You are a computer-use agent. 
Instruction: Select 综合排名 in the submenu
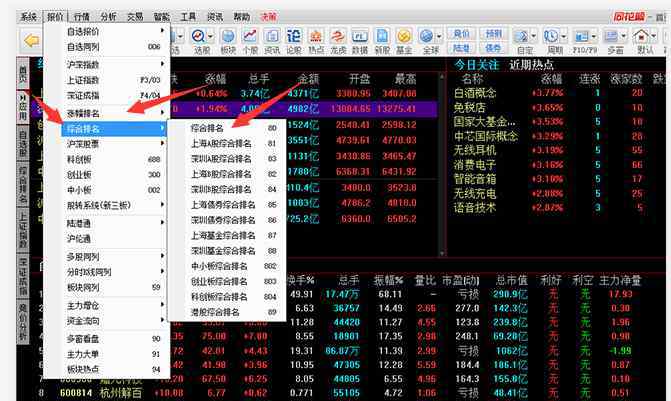[x=227, y=128]
